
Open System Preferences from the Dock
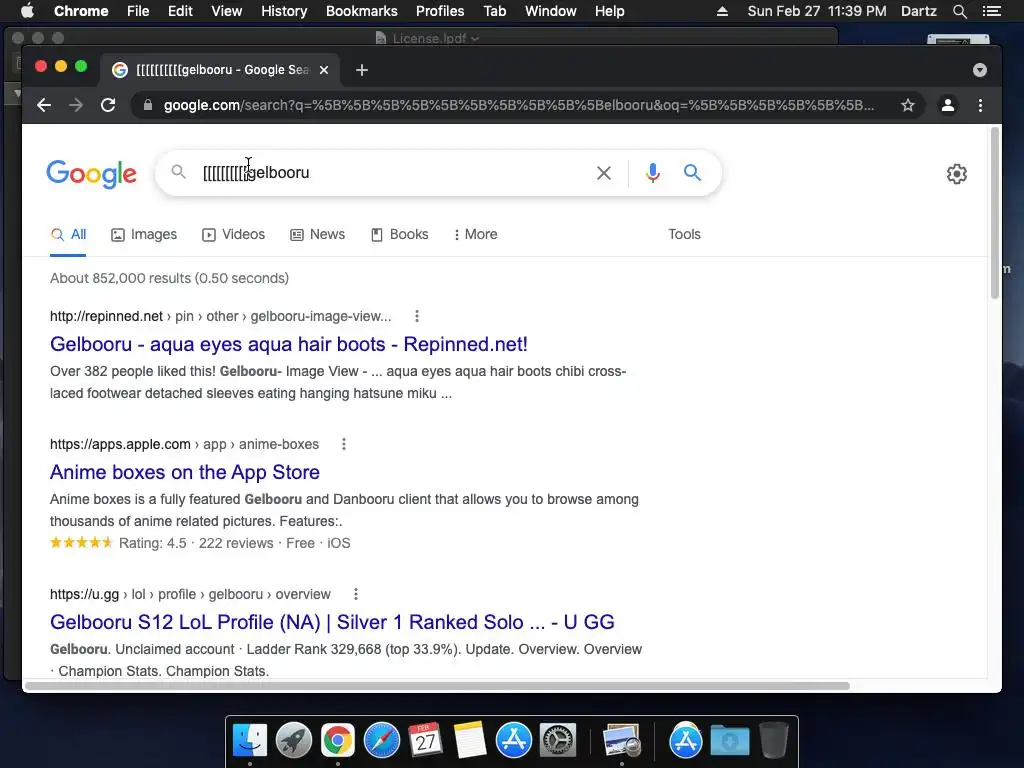pos(557,741)
